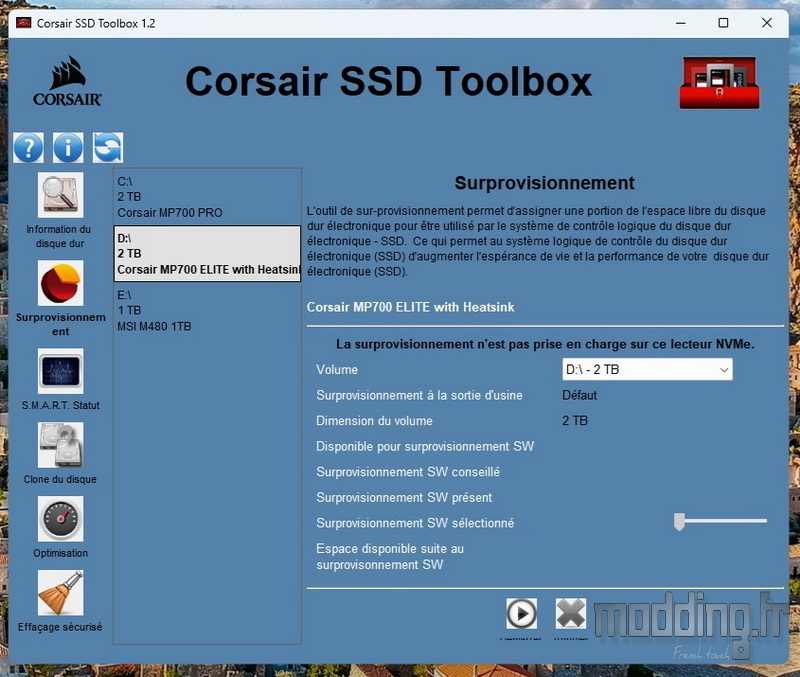
Task: Start overprovisioning with the play arrow button
Action: coord(521,613)
